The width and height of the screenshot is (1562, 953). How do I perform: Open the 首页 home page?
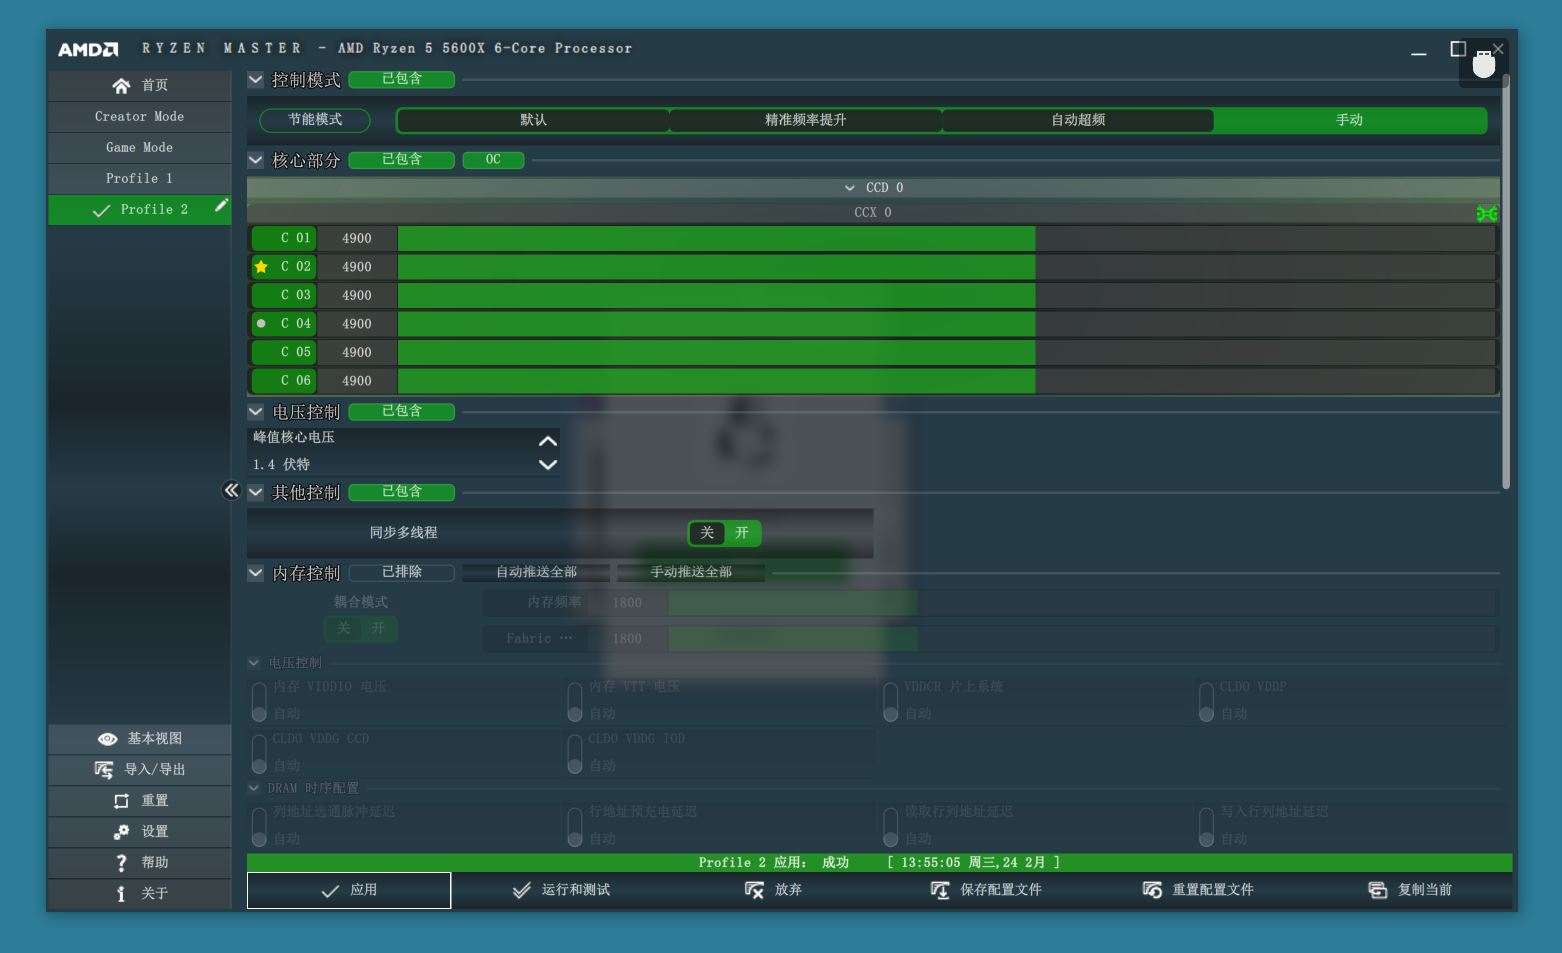point(139,85)
